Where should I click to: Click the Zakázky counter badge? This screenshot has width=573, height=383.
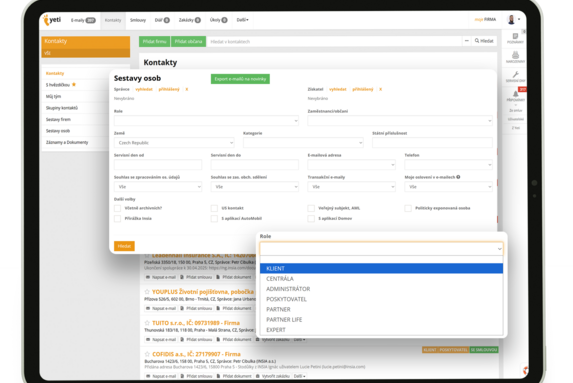[x=198, y=20]
